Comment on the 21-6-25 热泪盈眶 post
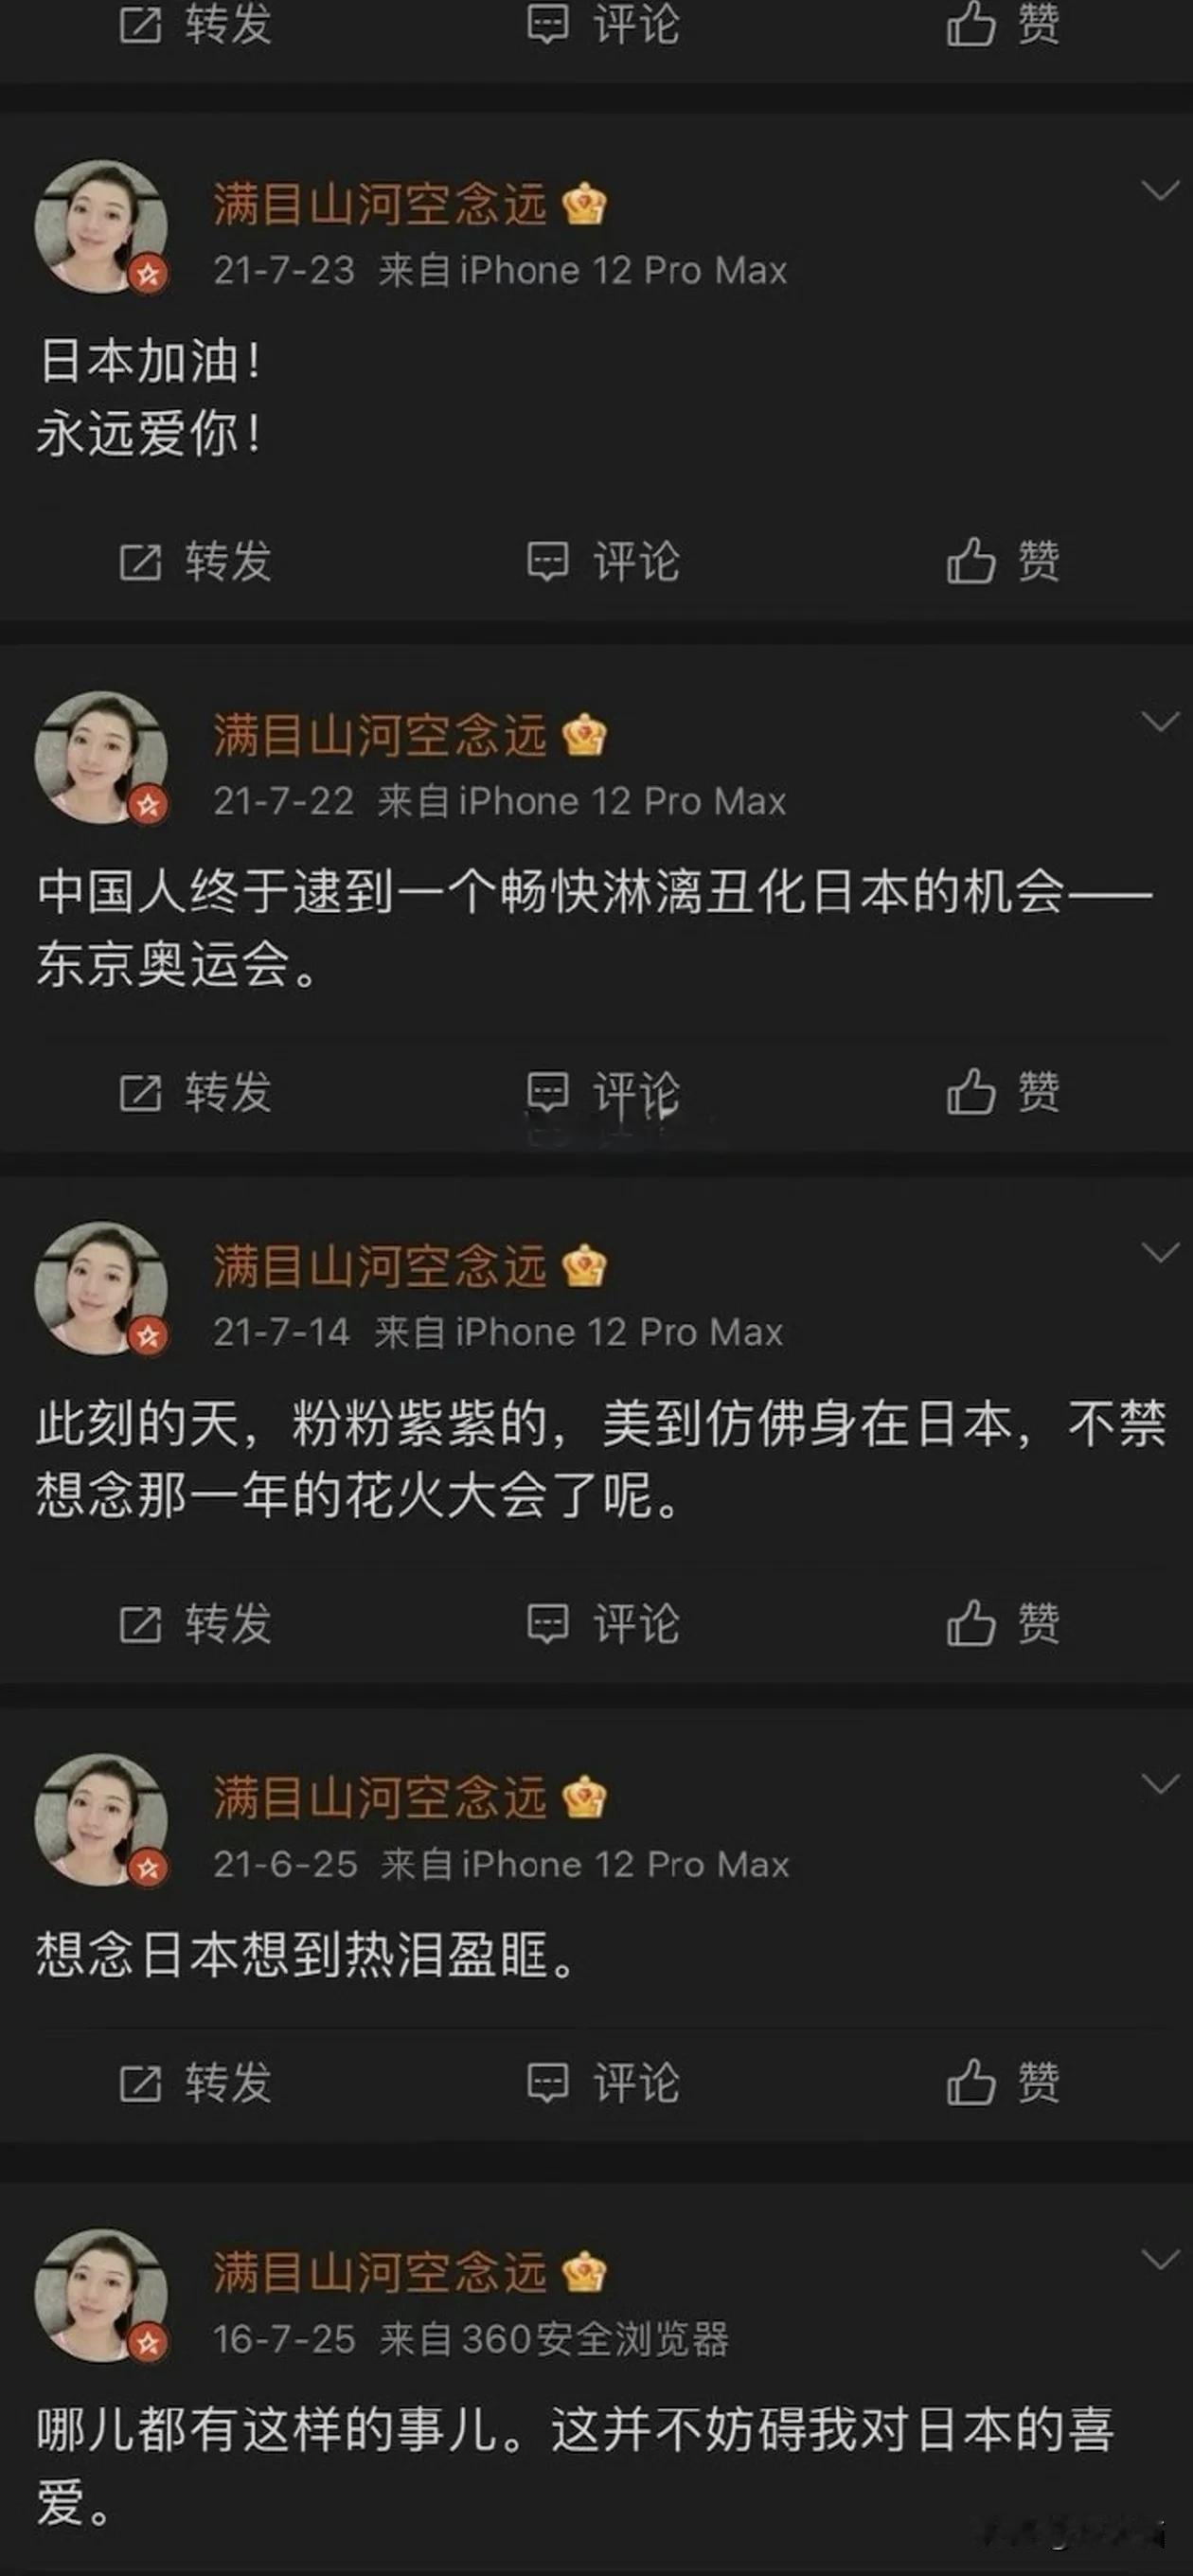This screenshot has width=1193, height=2576. (x=603, y=2083)
